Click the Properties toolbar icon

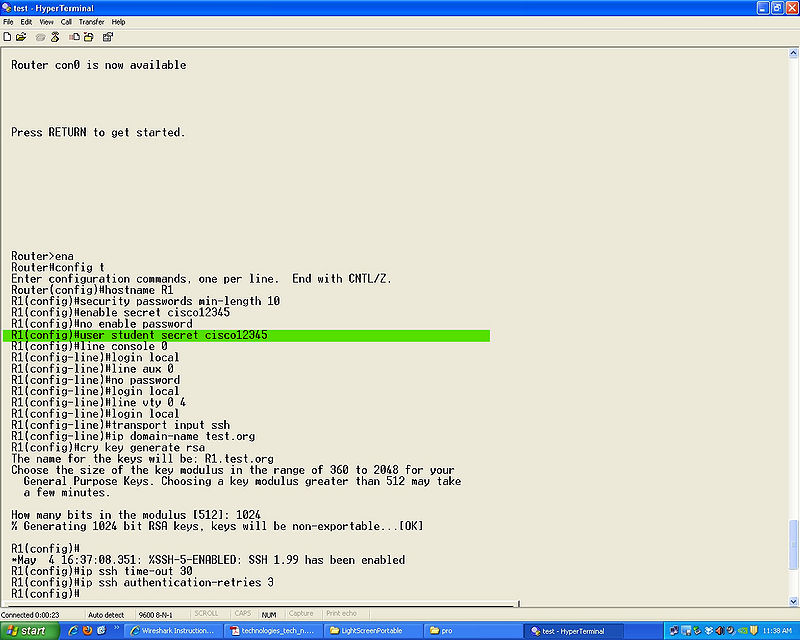108,37
